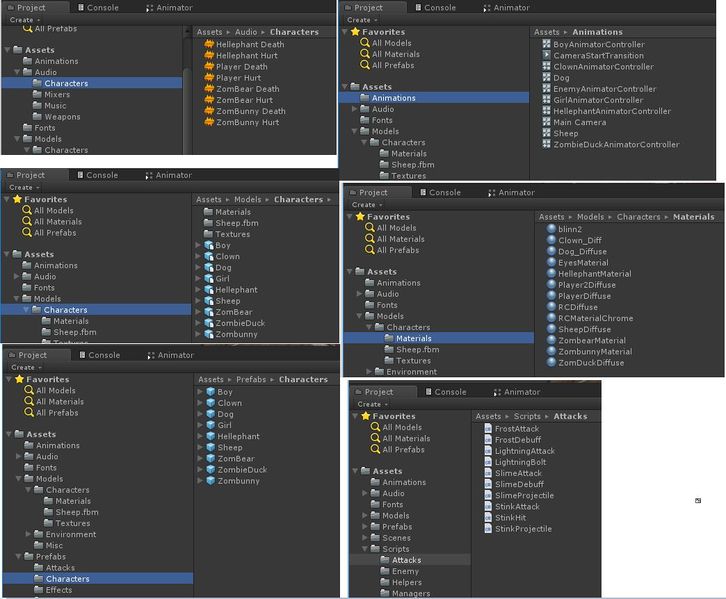Select the CameraStartTransition animation clip icon
The height and width of the screenshot is (599, 726).
click(546, 55)
